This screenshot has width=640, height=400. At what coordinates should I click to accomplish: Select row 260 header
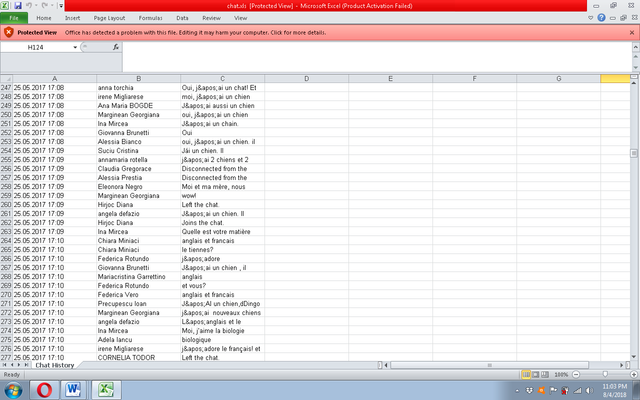point(6,204)
